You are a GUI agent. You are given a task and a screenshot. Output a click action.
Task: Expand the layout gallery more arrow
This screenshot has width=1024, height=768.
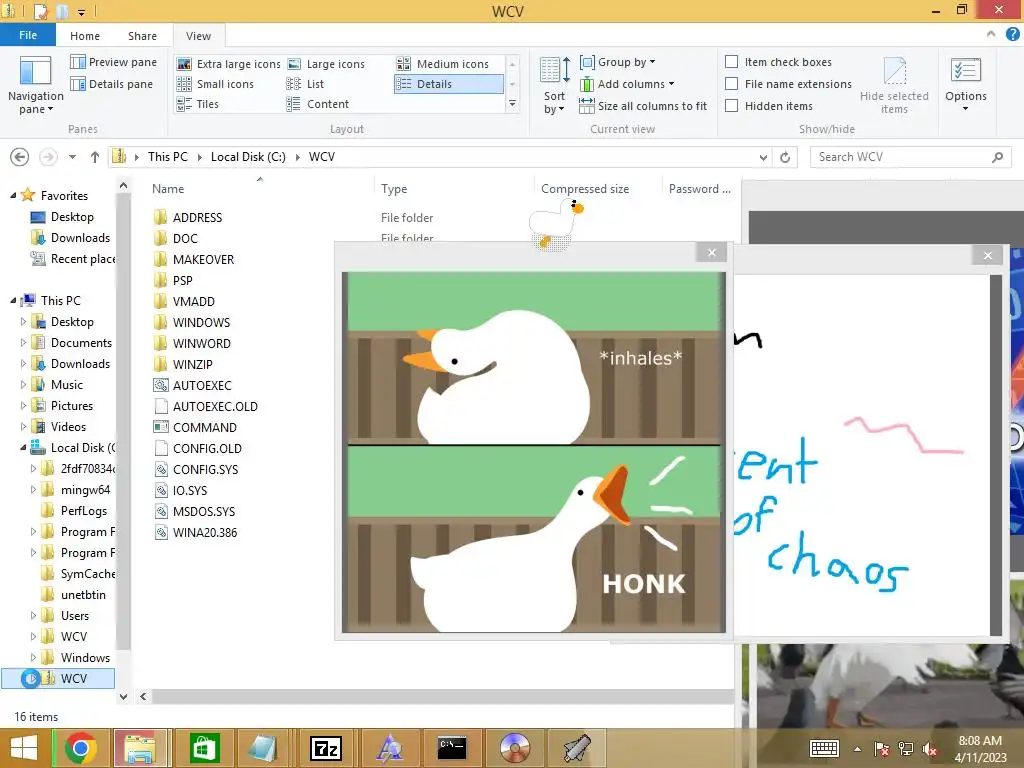(513, 104)
